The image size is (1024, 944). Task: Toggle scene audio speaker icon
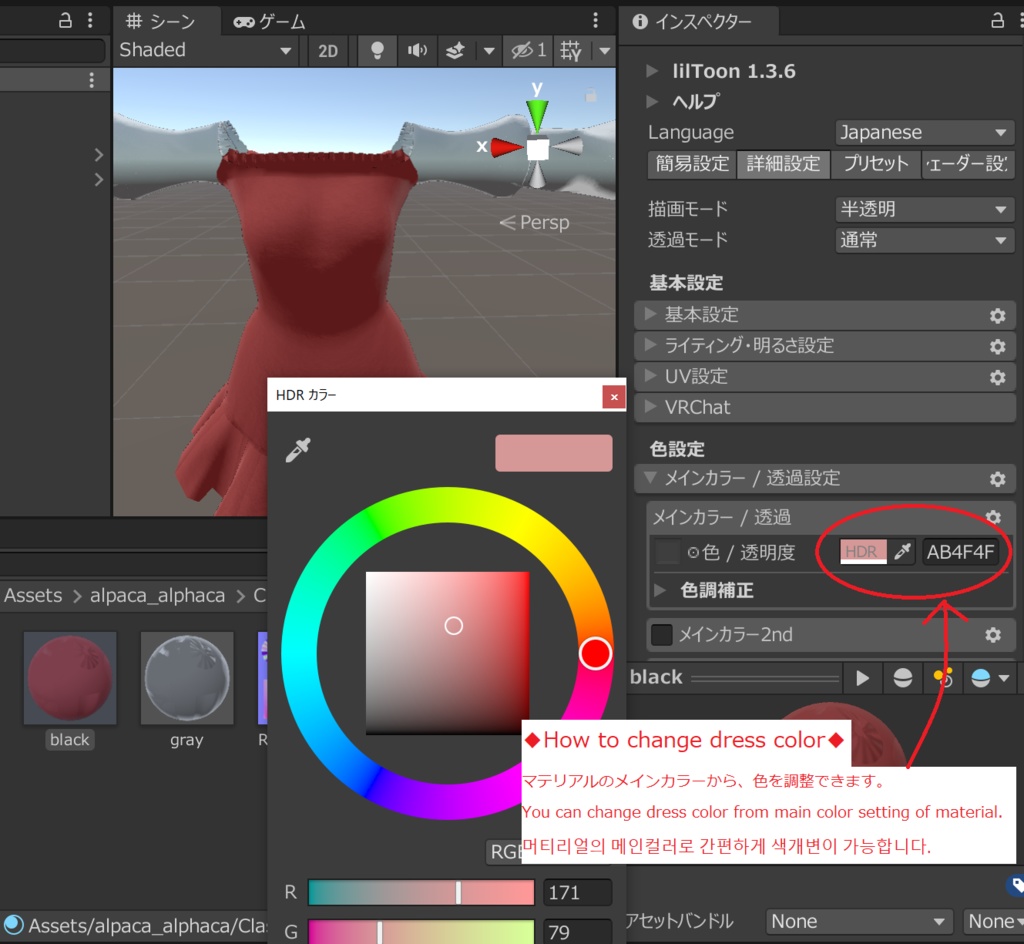(x=417, y=50)
